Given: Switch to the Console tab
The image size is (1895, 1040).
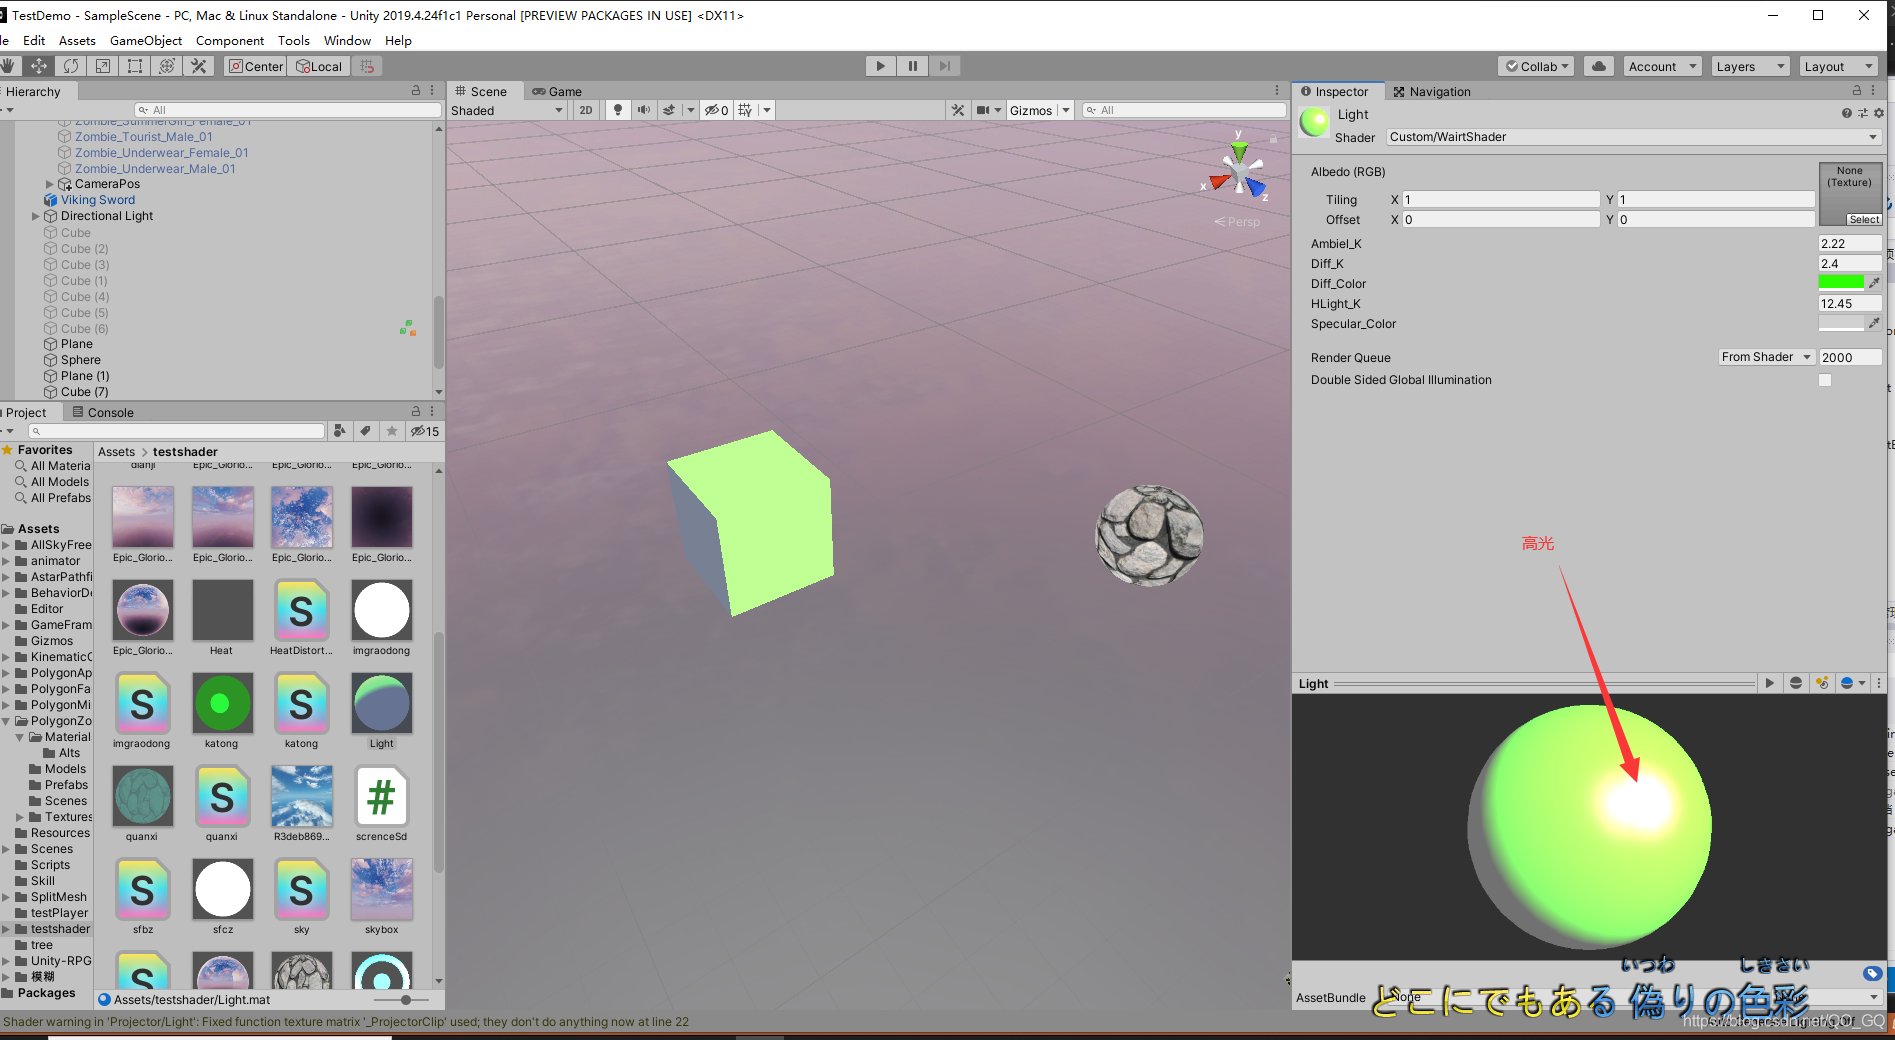Looking at the screenshot, I should pyautogui.click(x=103, y=412).
